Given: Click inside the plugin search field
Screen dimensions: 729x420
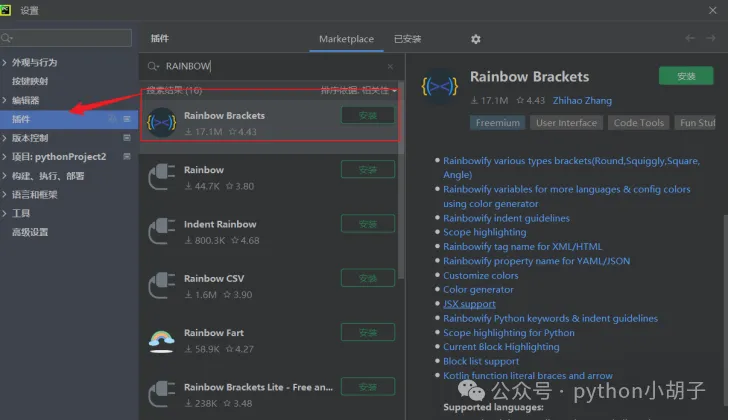Looking at the screenshot, I should (x=272, y=67).
